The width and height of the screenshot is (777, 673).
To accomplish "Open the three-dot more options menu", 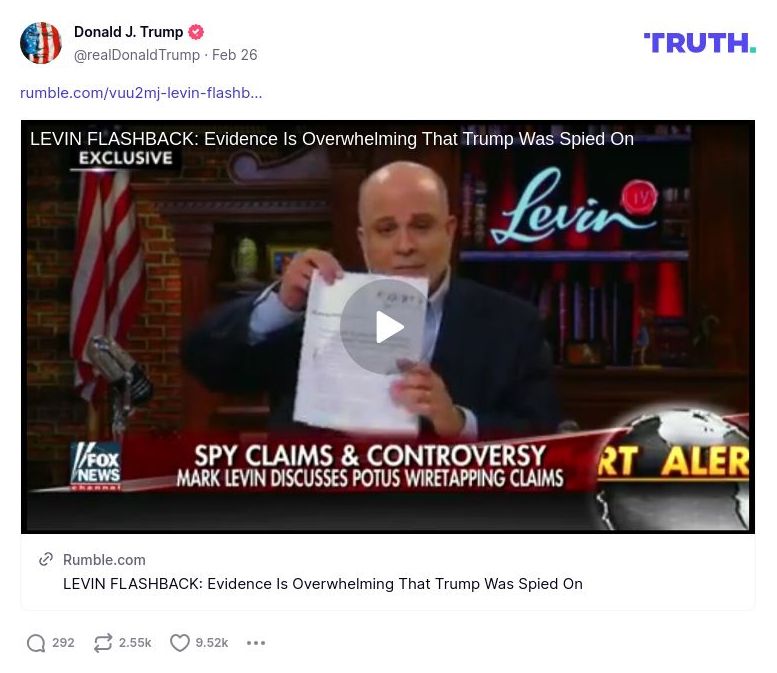I will pos(256,643).
